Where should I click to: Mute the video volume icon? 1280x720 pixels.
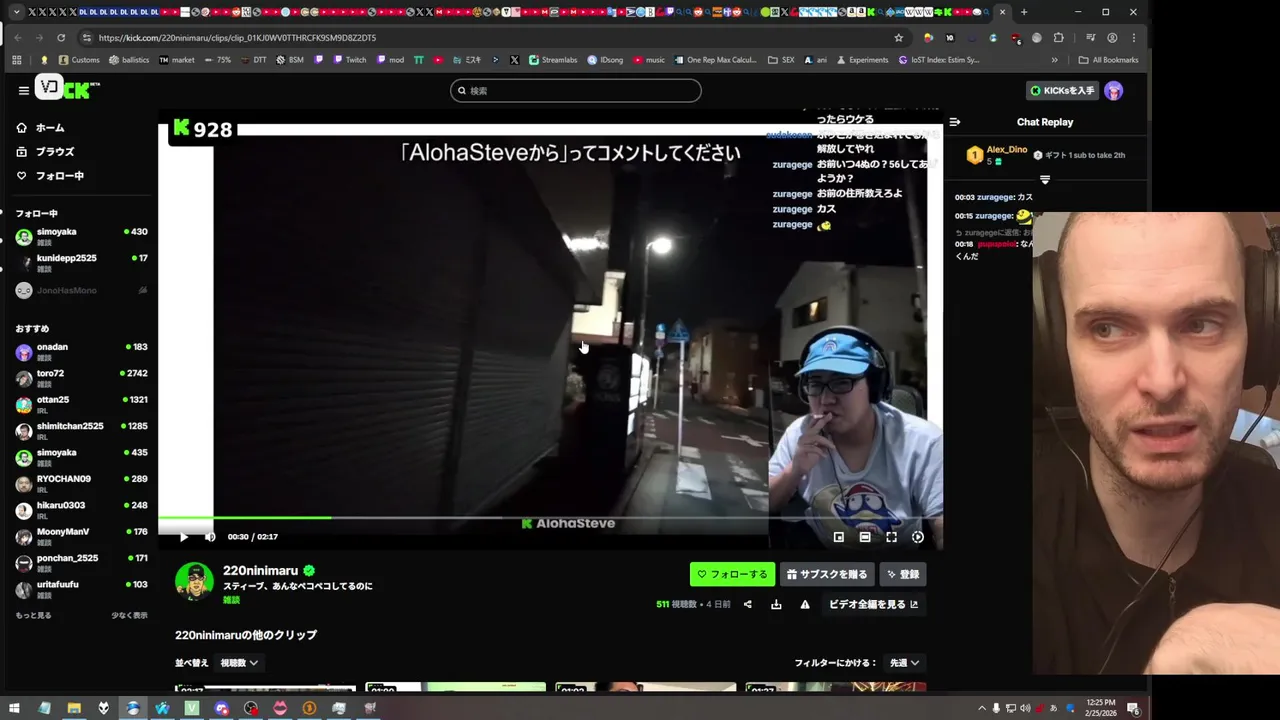click(x=210, y=537)
